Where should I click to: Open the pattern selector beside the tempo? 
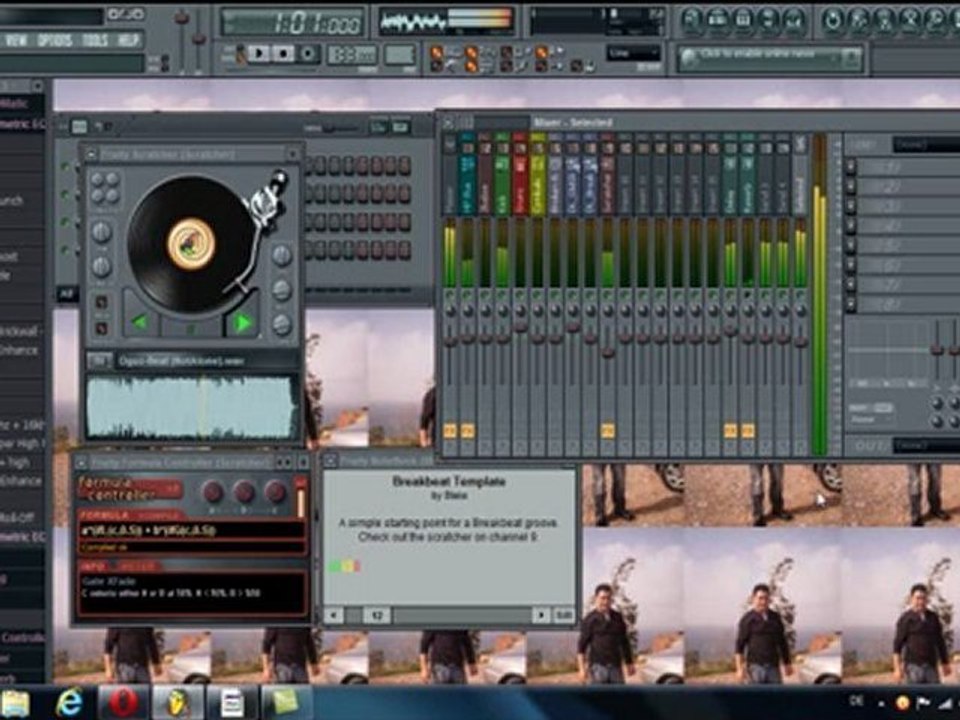click(399, 54)
